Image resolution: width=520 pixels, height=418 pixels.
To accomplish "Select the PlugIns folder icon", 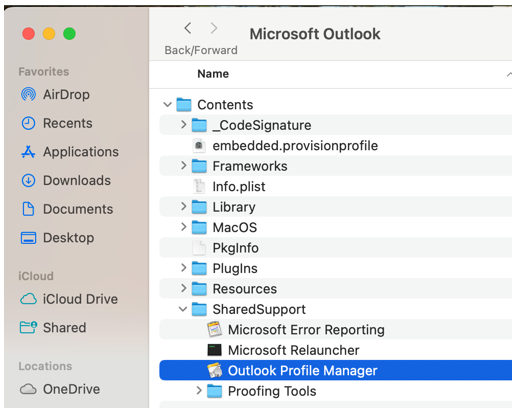I will pyautogui.click(x=199, y=268).
